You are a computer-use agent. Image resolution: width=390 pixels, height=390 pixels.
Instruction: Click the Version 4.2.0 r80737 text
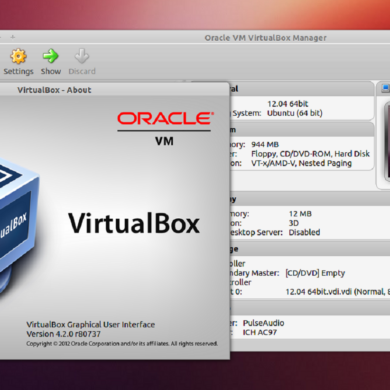(x=63, y=334)
